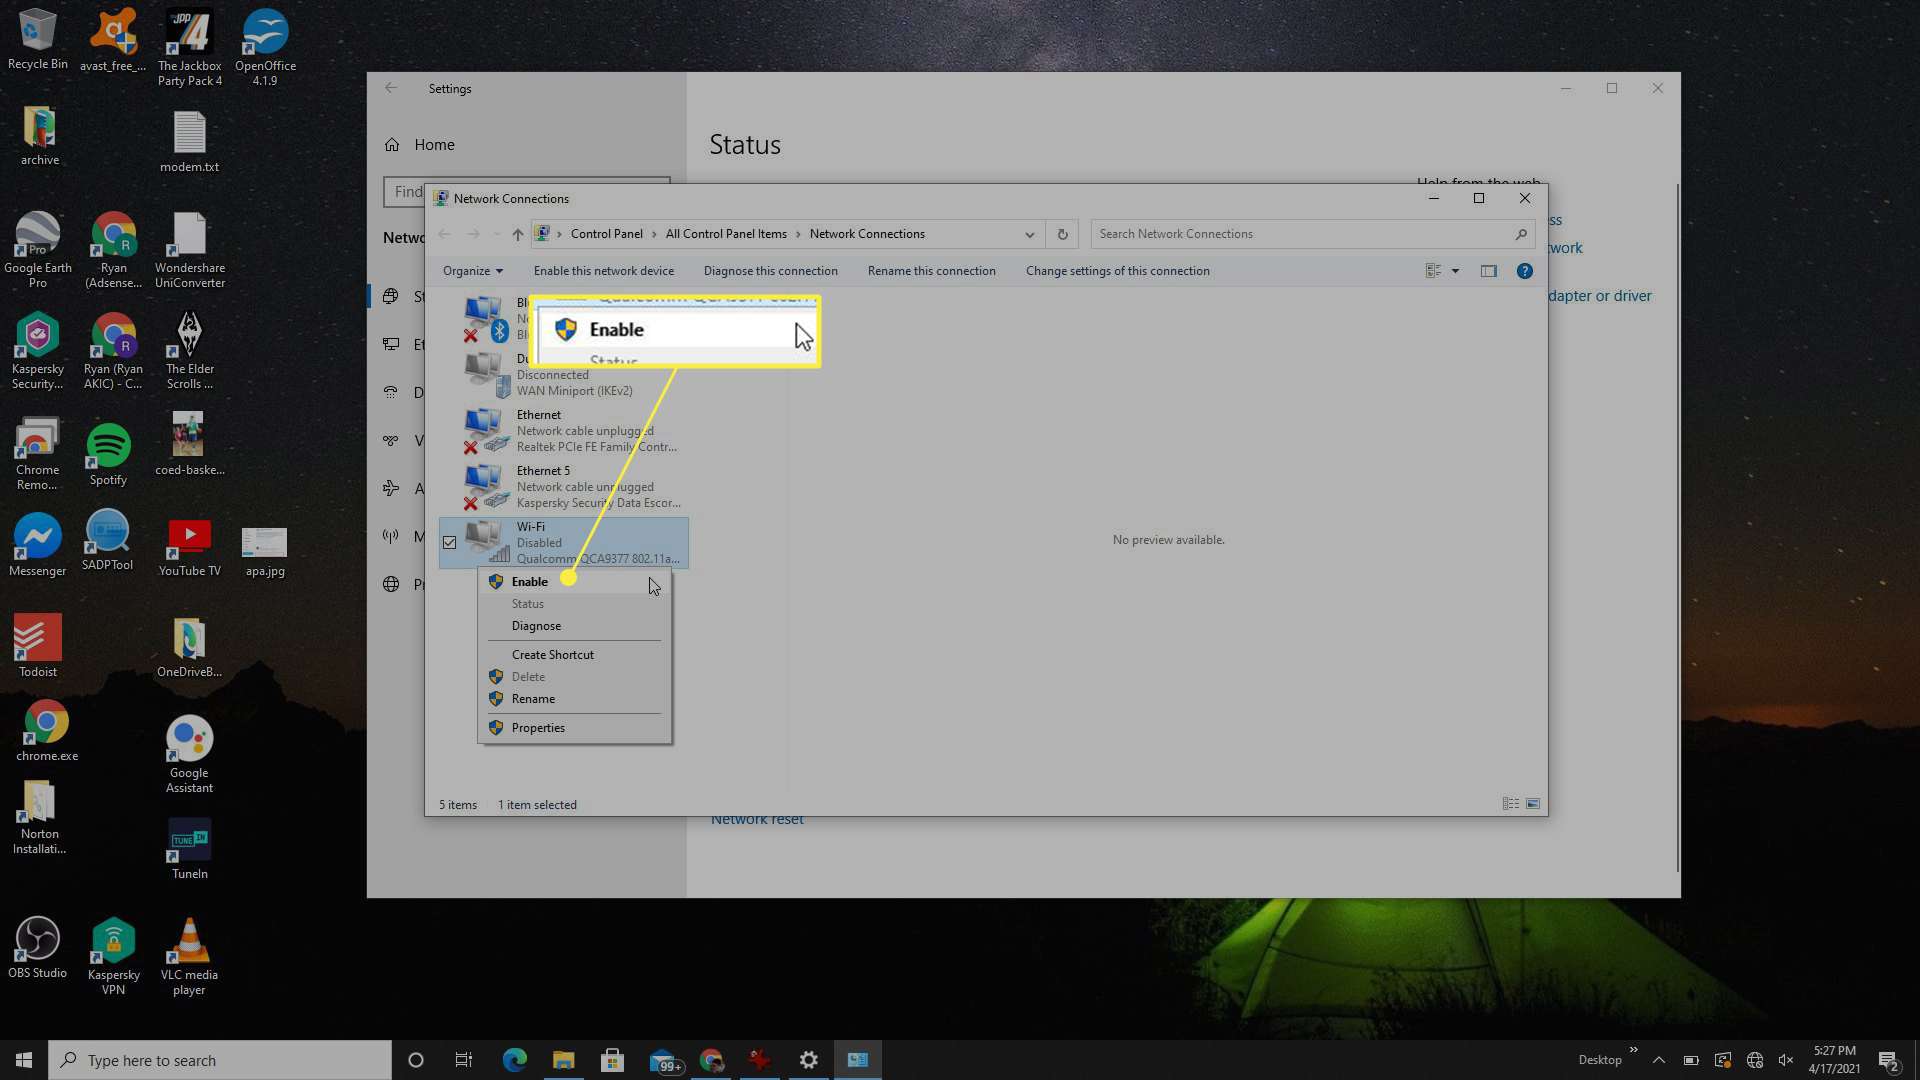Select Enable from the Wi-Fi context menu
Screen dimensions: 1920x1080
pyautogui.click(x=530, y=582)
